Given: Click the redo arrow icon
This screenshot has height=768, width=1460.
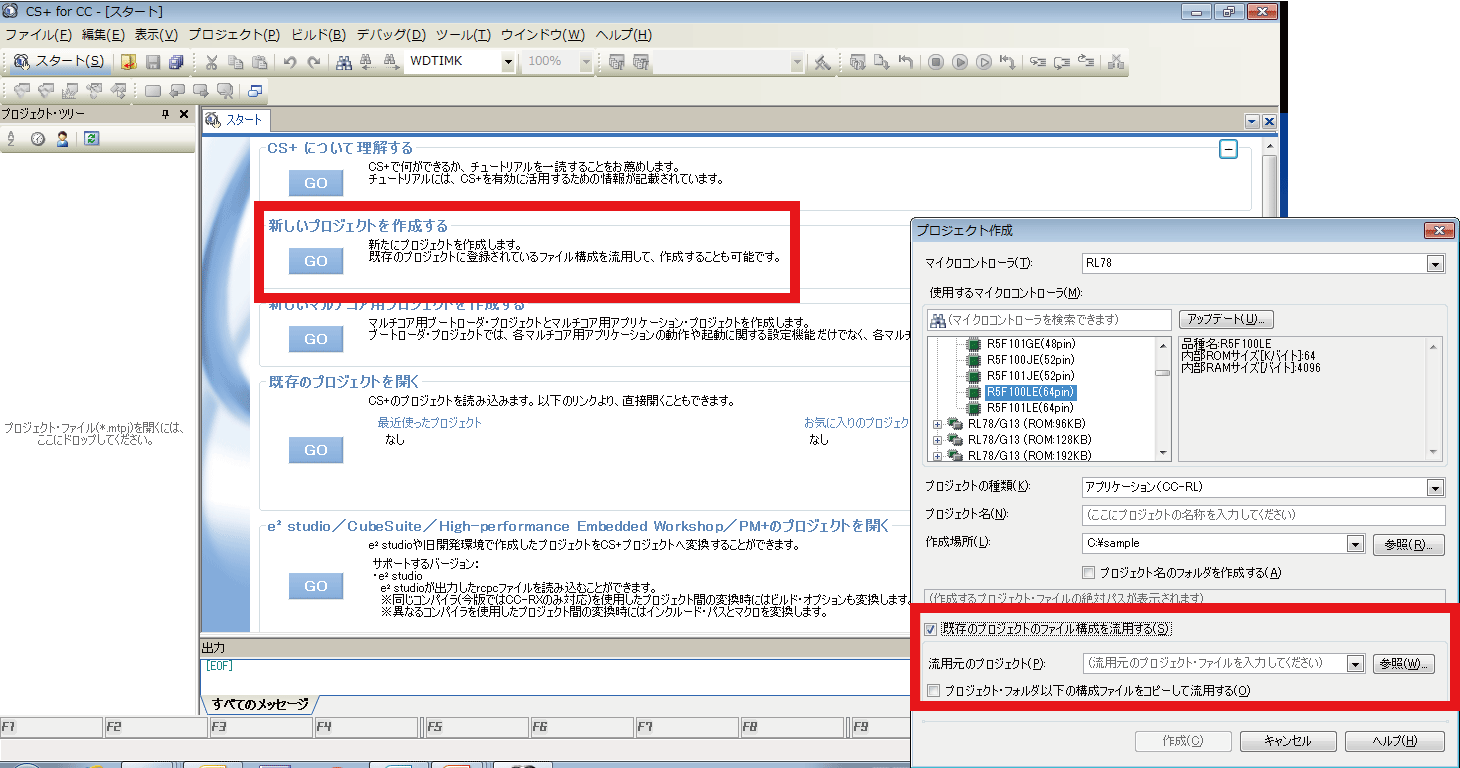Looking at the screenshot, I should coord(314,62).
